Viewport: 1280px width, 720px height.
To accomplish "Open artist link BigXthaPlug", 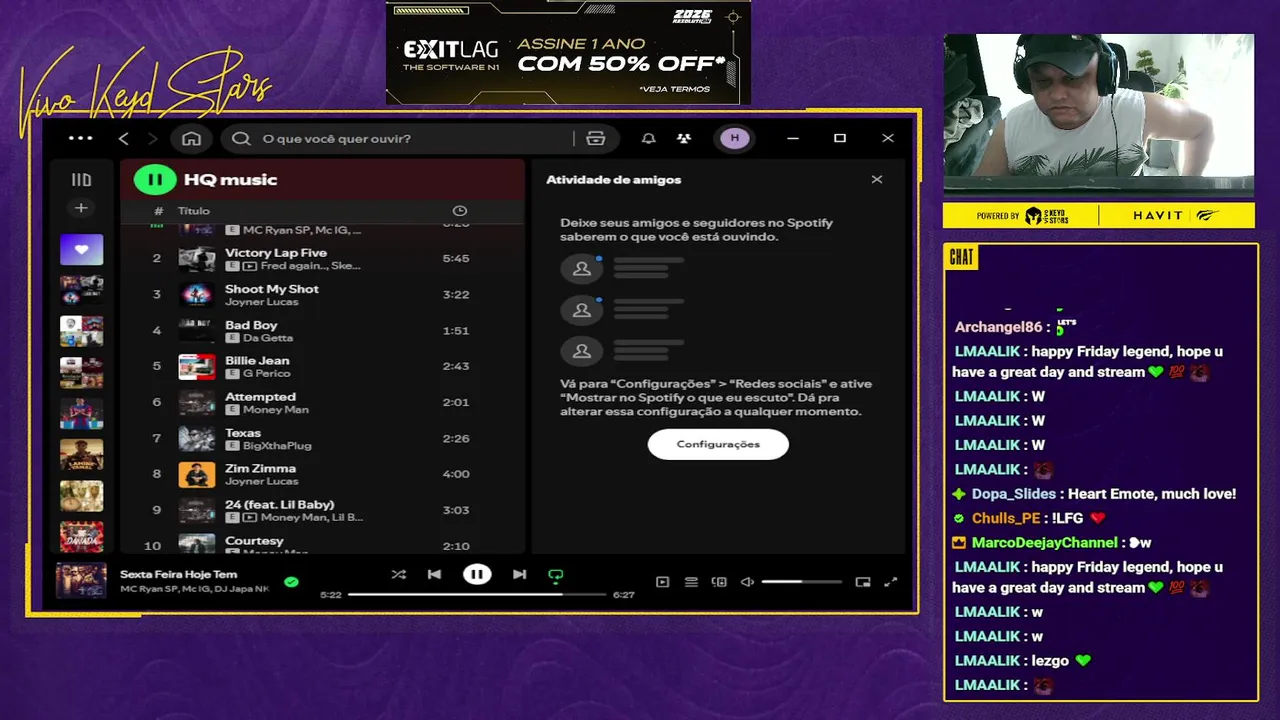I will 277,446.
